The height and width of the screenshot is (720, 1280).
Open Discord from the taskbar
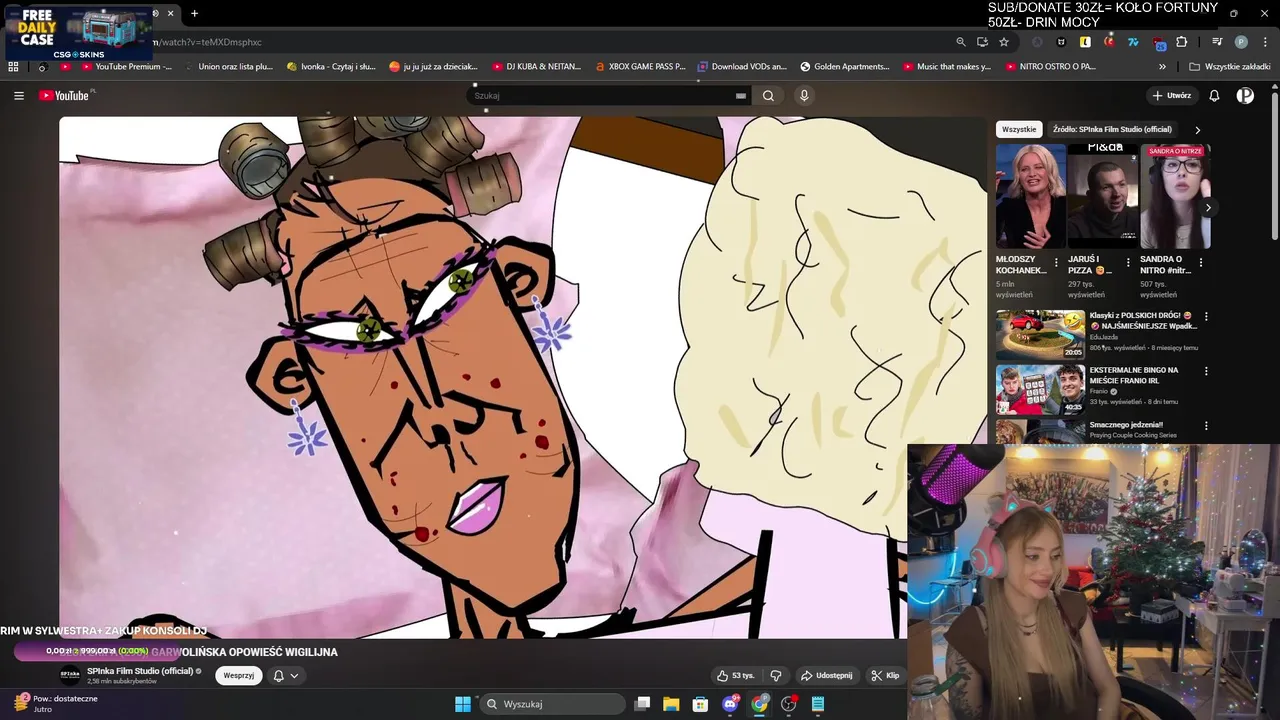point(730,704)
